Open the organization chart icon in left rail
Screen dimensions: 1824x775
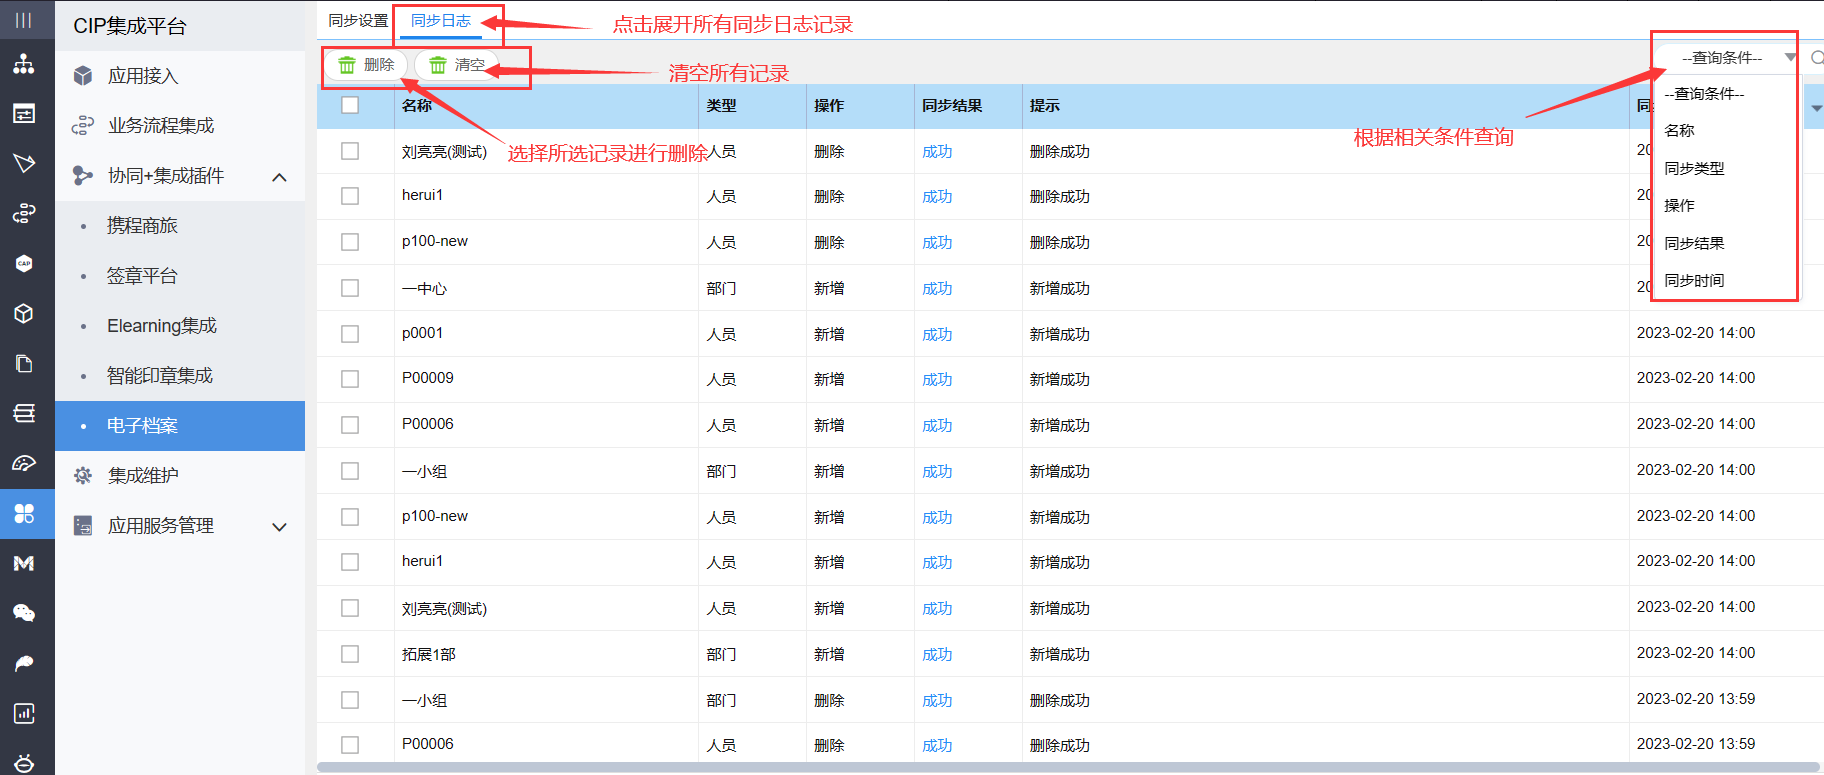point(24,64)
